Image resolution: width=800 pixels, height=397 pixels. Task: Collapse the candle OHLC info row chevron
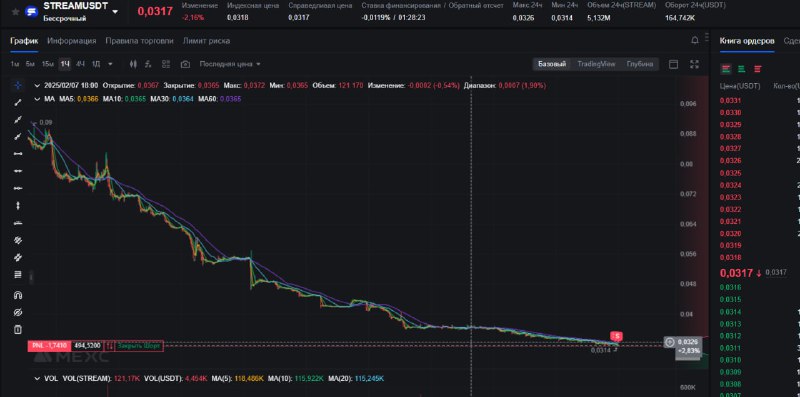pos(37,86)
